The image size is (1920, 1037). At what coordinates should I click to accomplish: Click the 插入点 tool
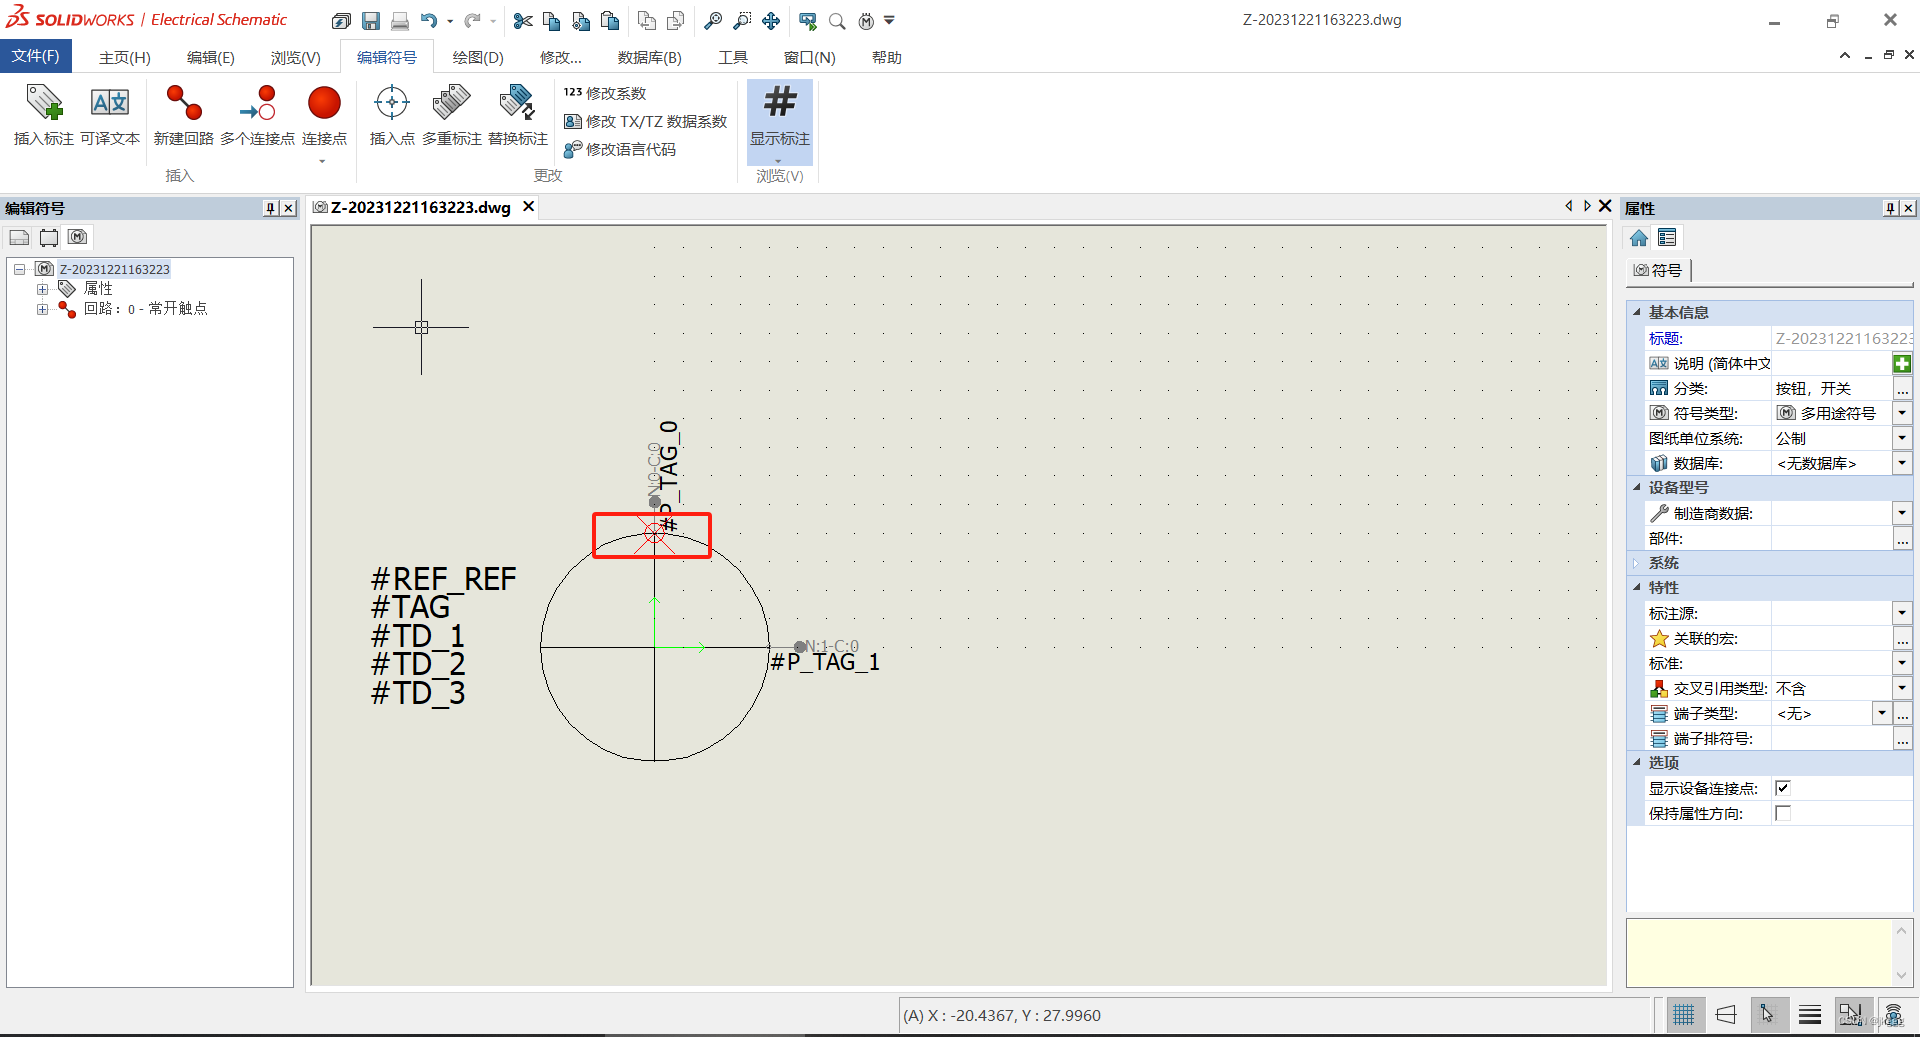click(391, 117)
